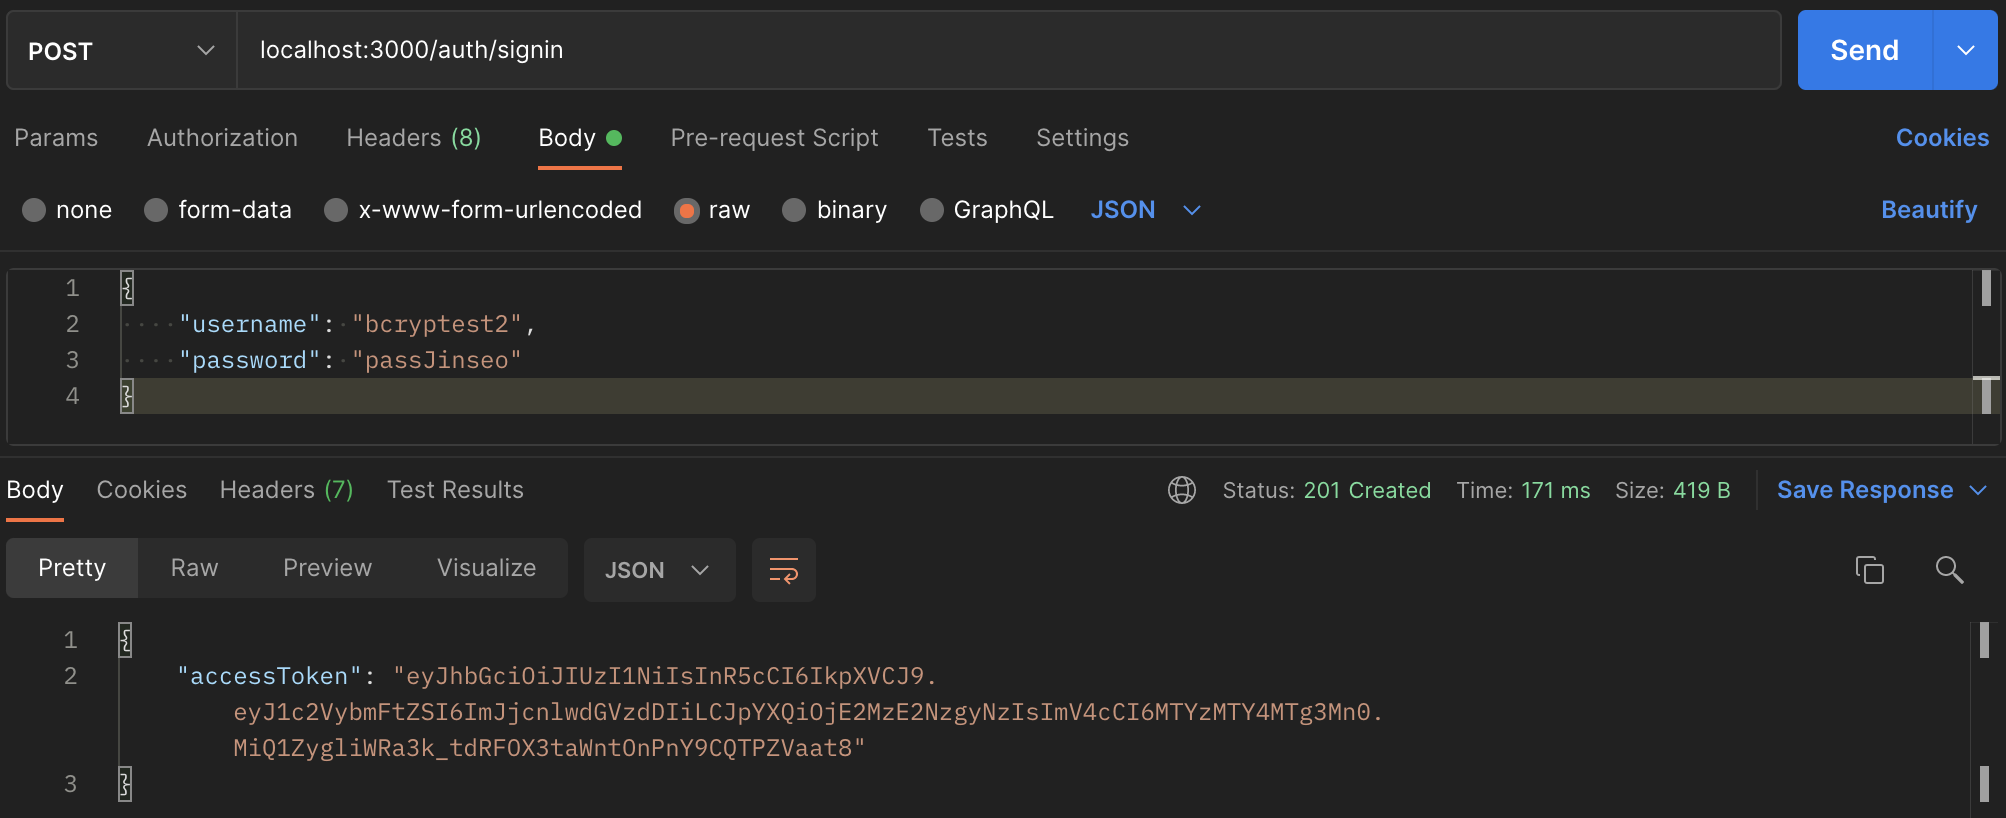Click the Save Response button
This screenshot has height=818, width=2006.
[1865, 490]
